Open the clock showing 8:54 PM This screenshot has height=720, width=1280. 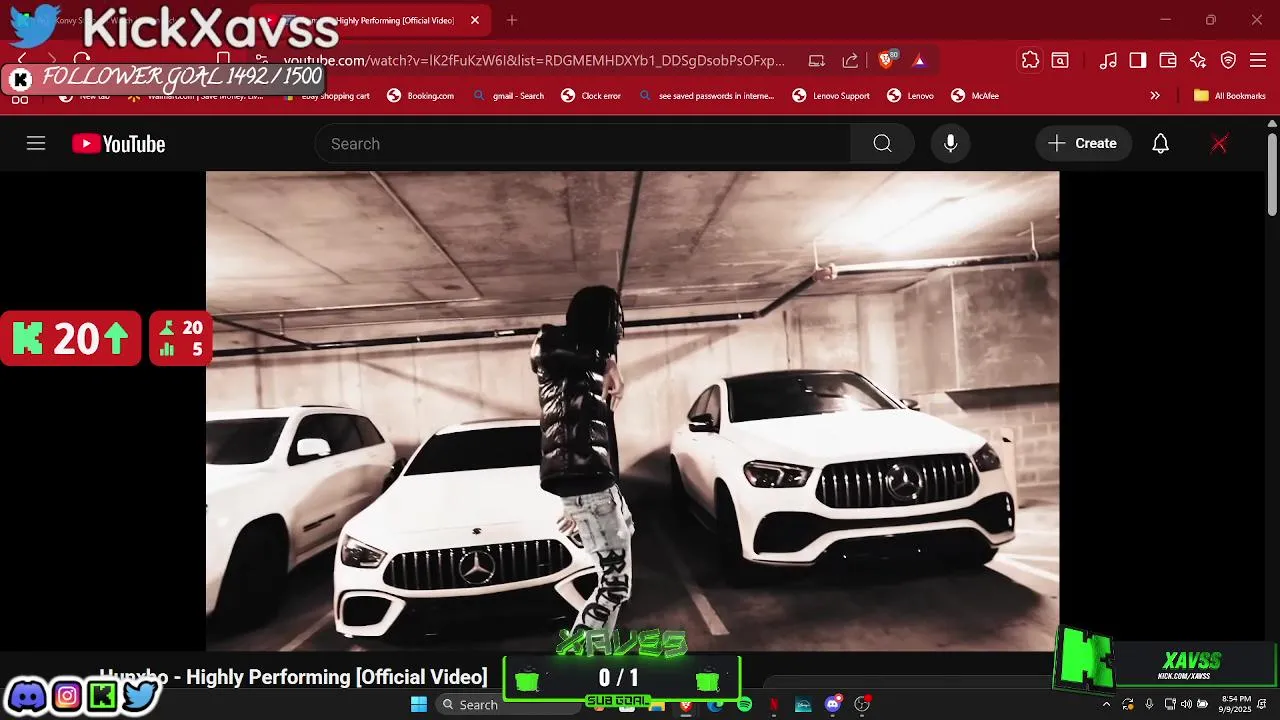coord(1236,704)
